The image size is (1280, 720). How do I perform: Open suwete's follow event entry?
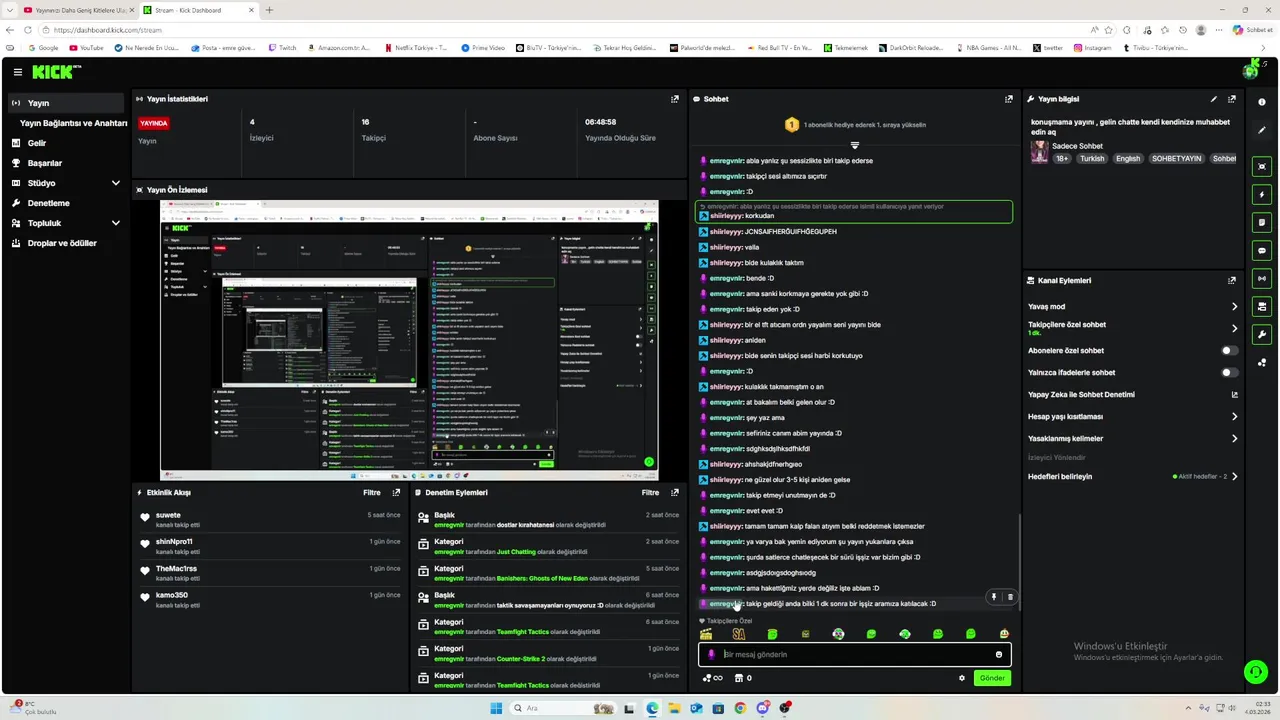[x=271, y=519]
